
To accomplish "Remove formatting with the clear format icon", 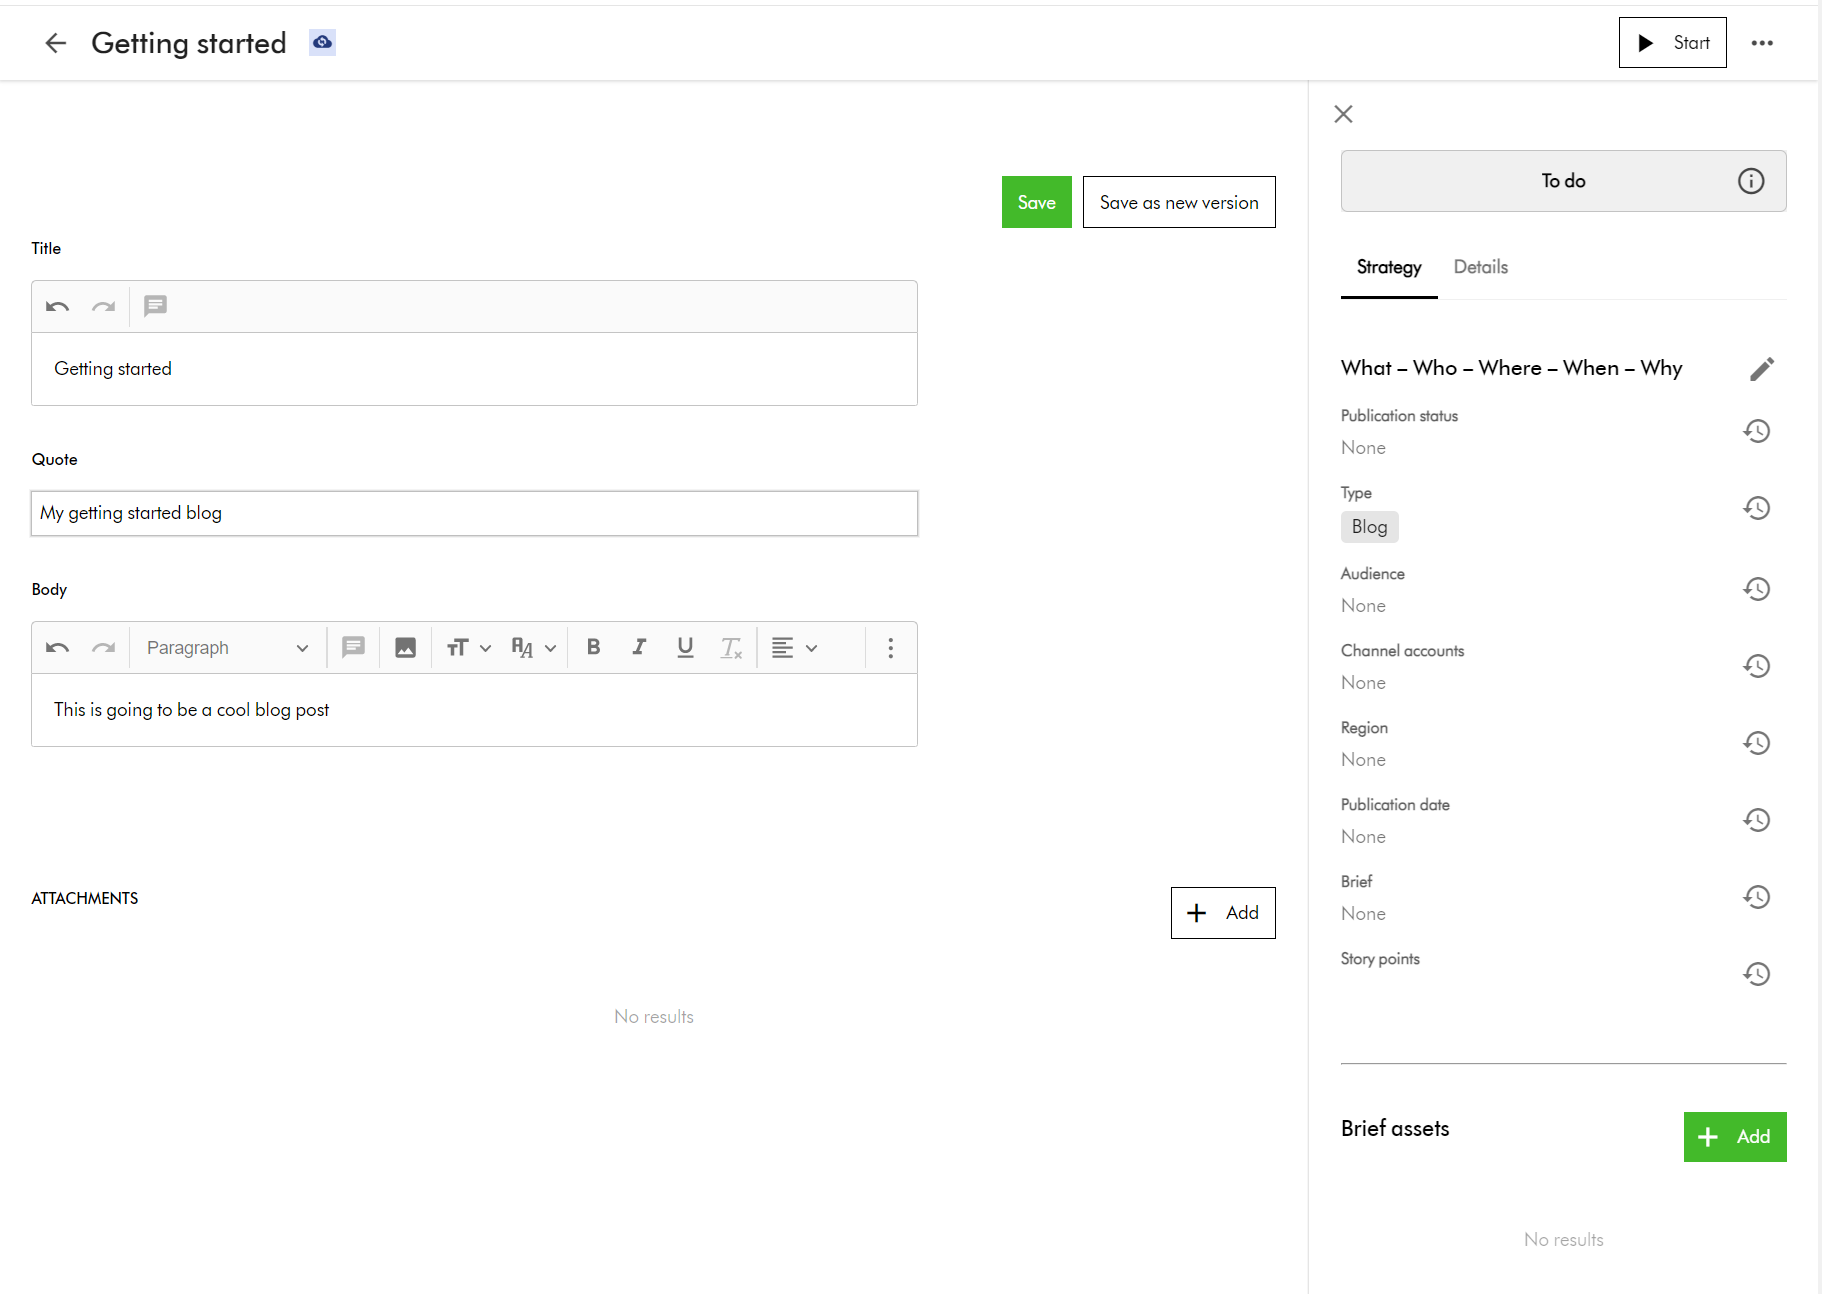I will 731,647.
